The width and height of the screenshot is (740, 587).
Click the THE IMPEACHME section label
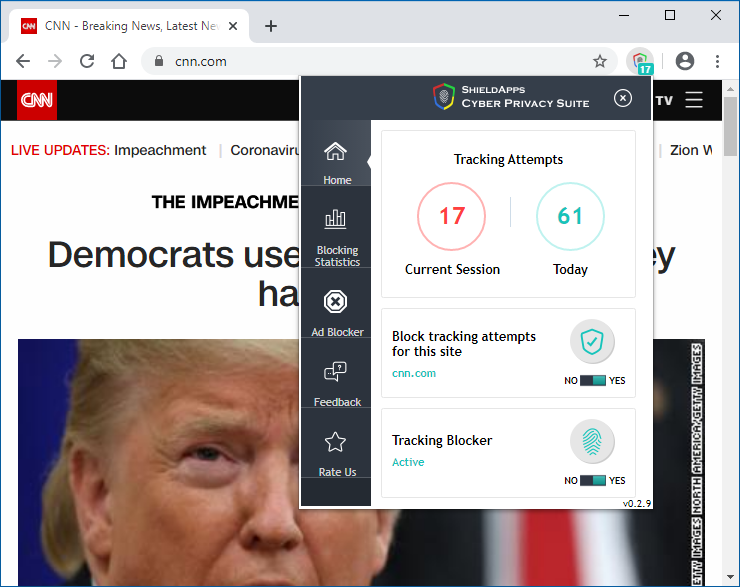click(225, 202)
